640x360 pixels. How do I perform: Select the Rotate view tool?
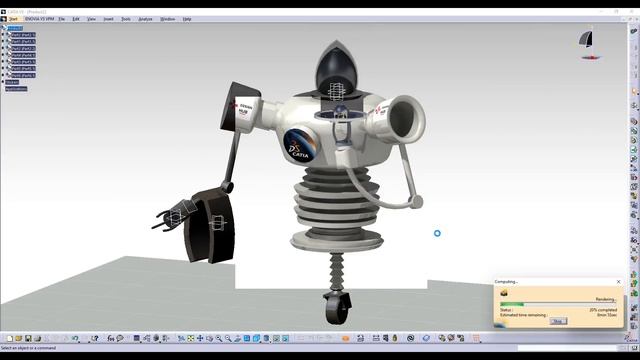(x=209, y=338)
